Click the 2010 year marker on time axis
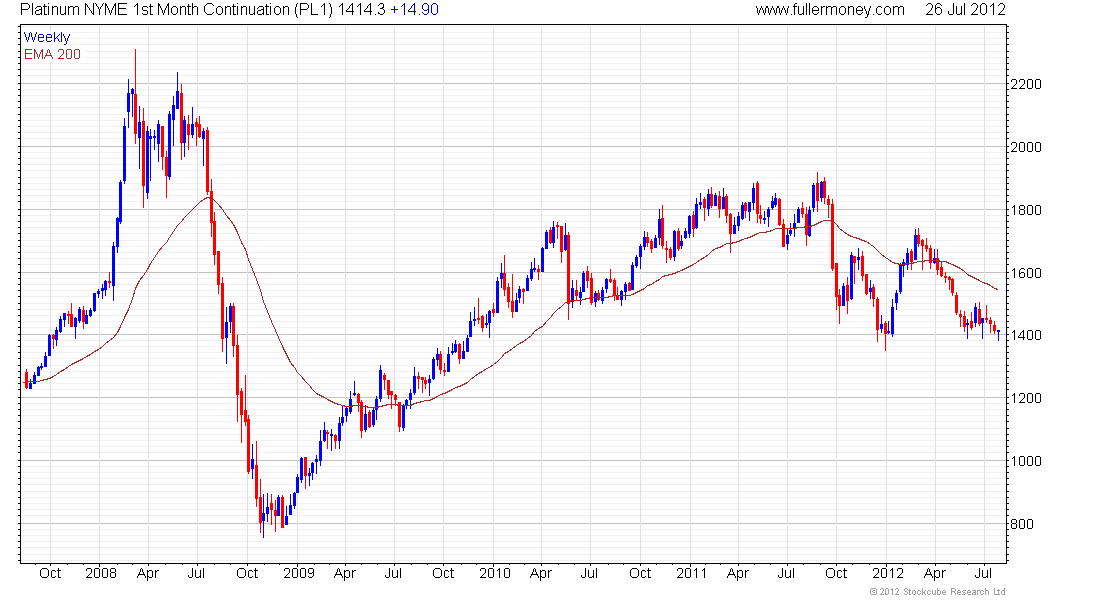 pos(495,573)
